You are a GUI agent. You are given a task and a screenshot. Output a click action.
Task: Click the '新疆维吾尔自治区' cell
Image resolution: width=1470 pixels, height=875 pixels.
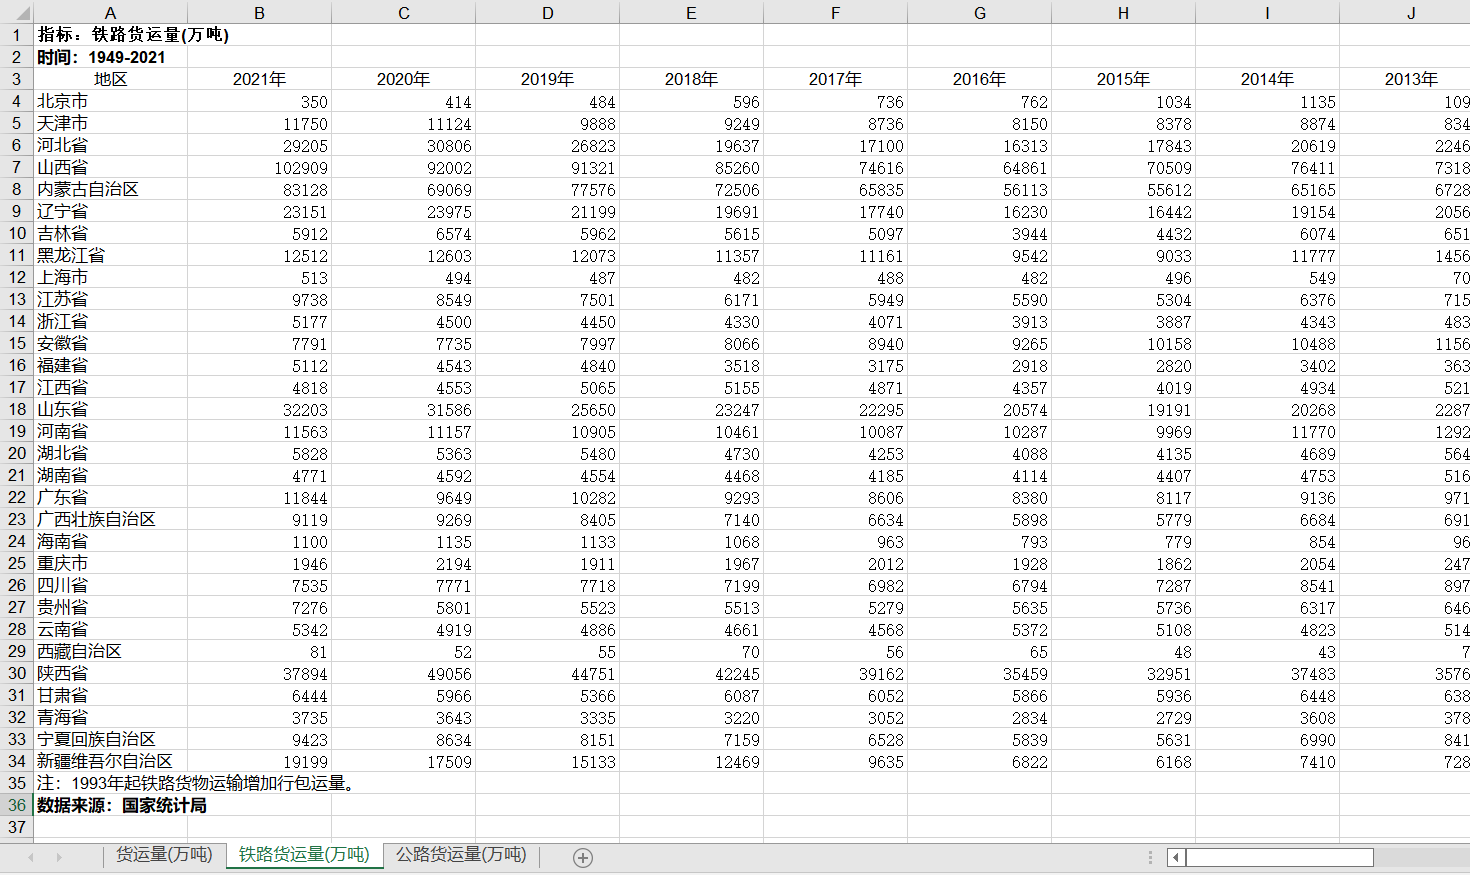point(110,761)
